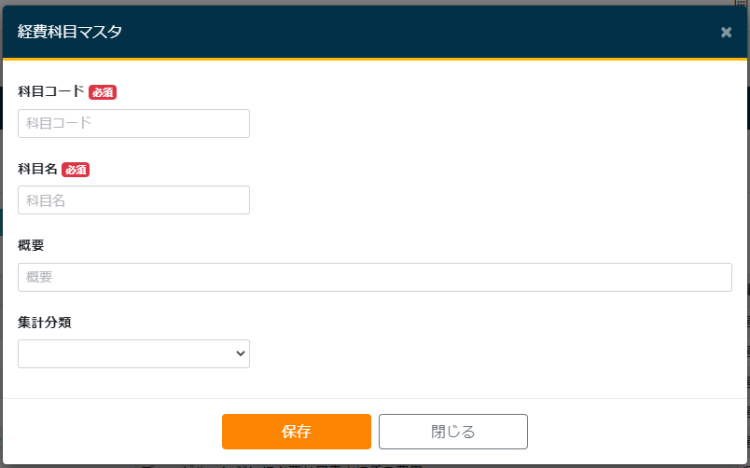Focus the 科目名 text input field

(134, 200)
